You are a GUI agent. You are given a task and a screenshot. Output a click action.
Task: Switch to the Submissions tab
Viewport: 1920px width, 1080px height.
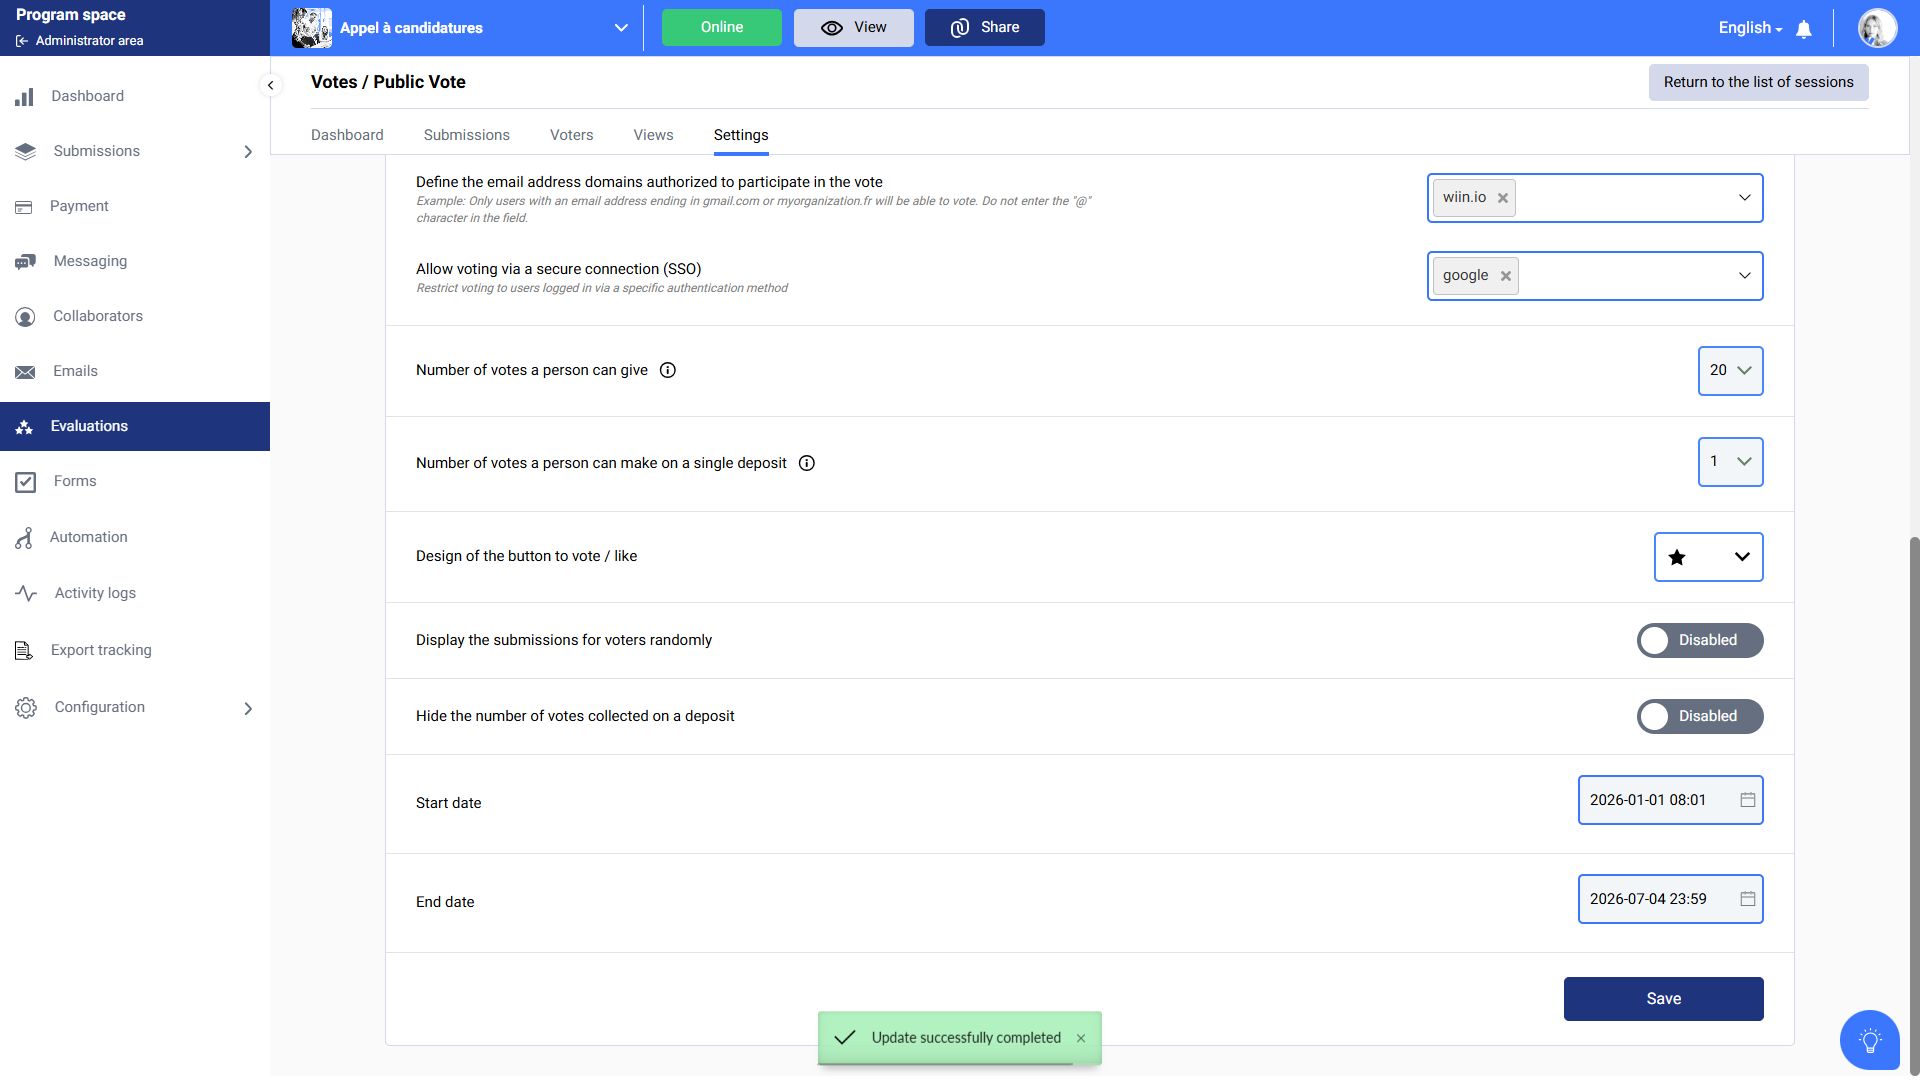[466, 135]
